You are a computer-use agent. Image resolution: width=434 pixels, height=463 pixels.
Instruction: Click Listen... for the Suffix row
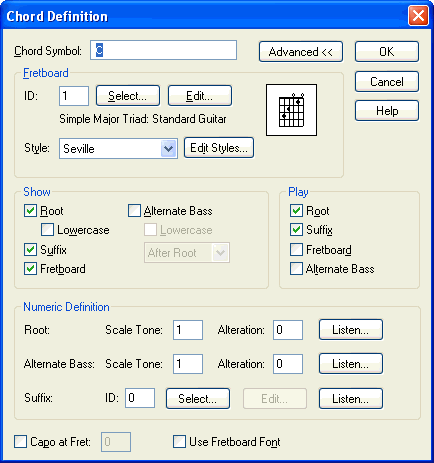click(351, 398)
